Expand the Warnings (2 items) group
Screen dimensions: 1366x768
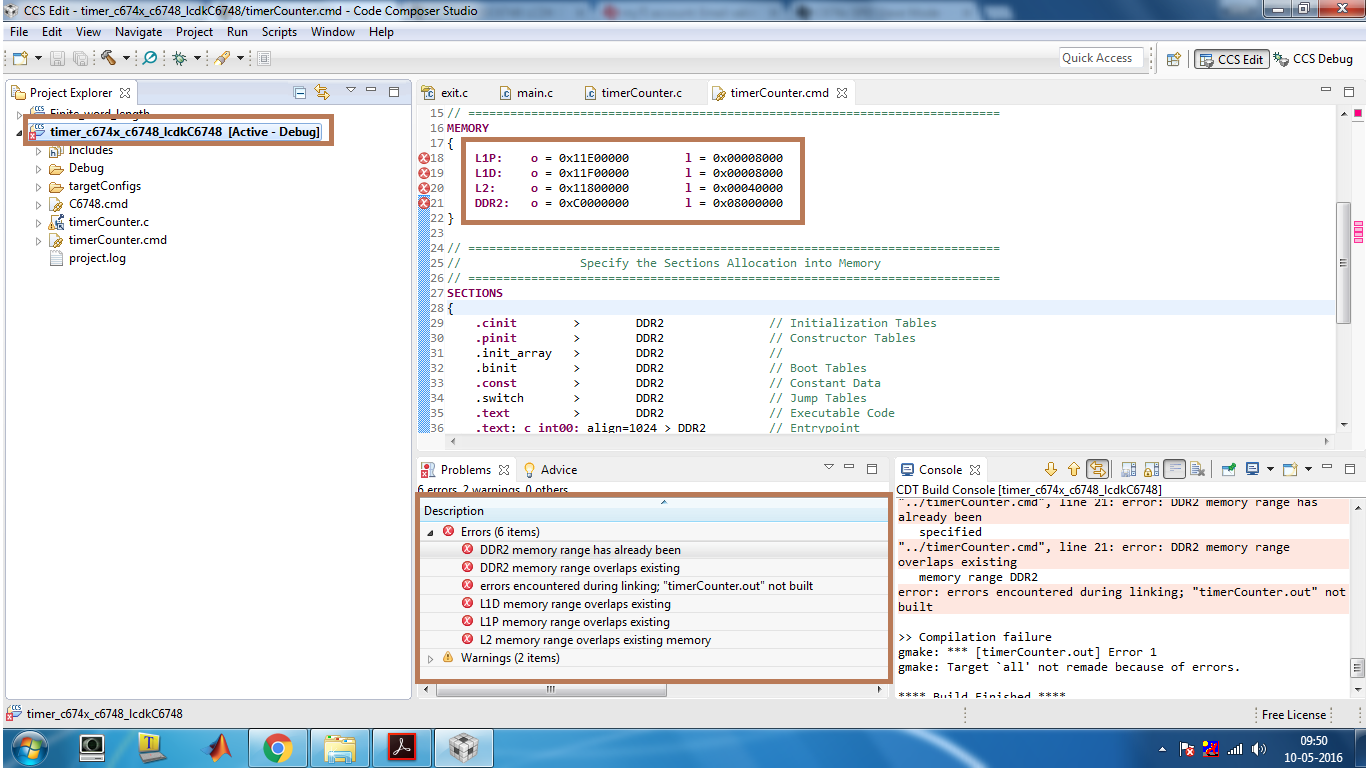[431, 658]
